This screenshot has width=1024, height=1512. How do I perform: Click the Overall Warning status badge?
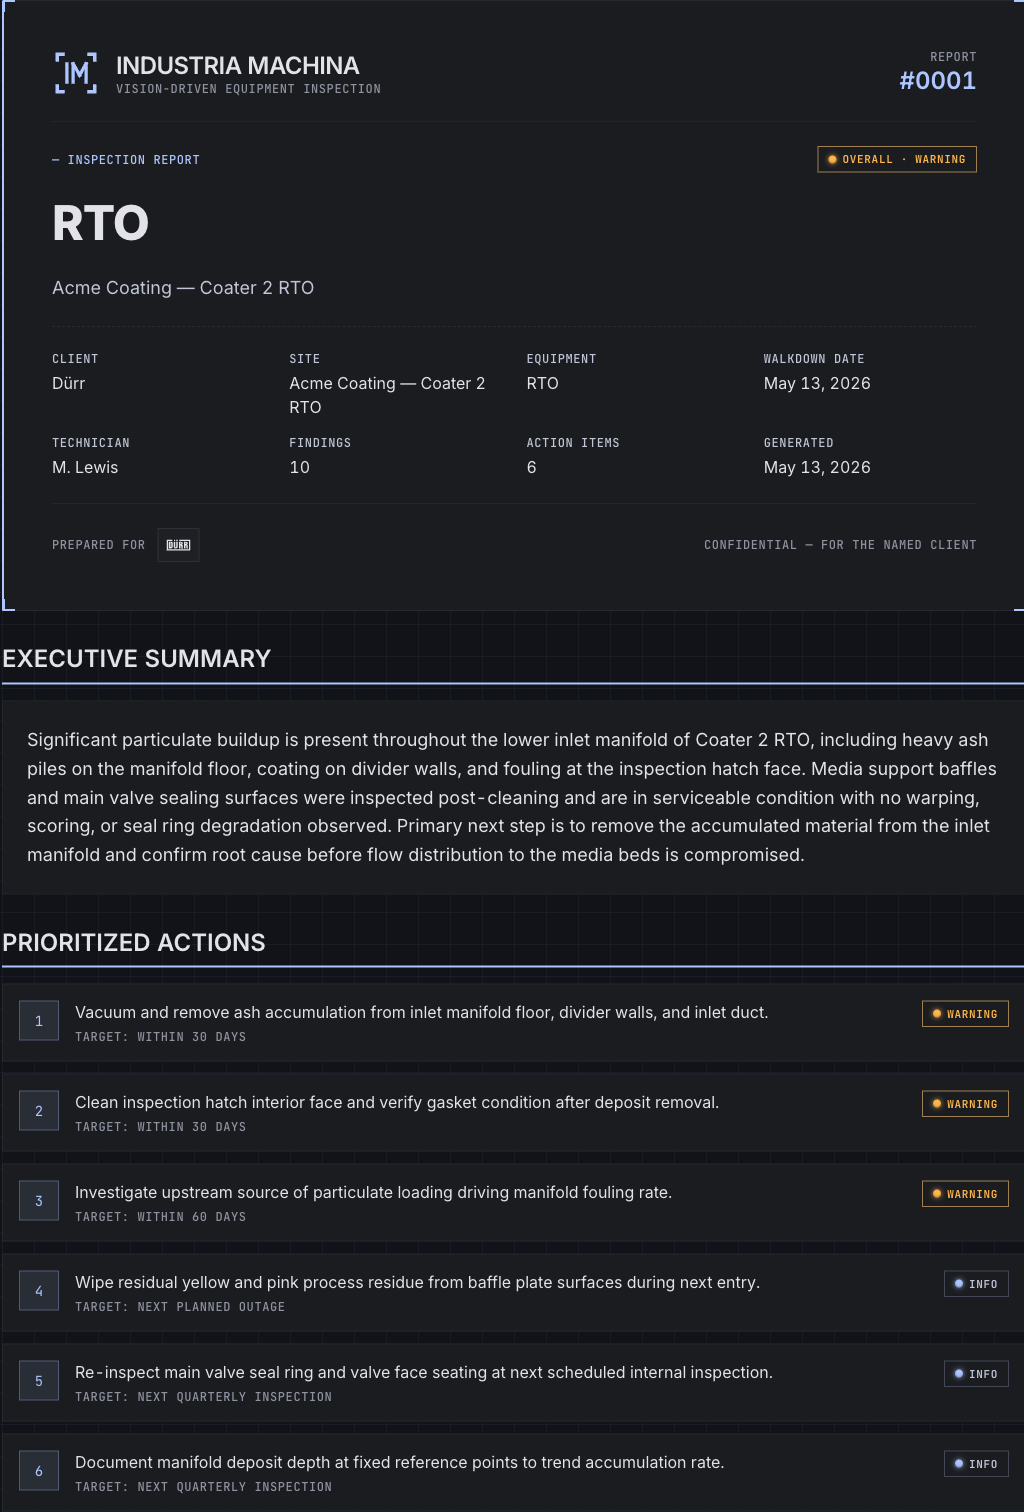[x=897, y=159]
